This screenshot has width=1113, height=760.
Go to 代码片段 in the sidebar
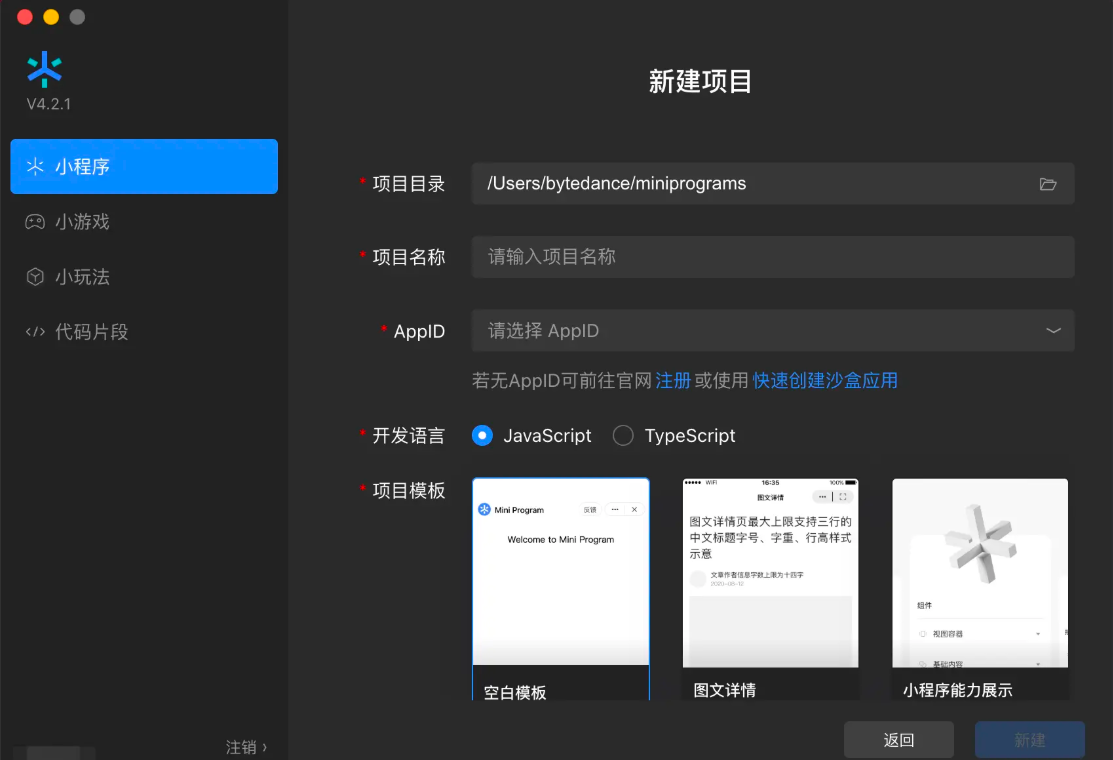pyautogui.click(x=144, y=332)
